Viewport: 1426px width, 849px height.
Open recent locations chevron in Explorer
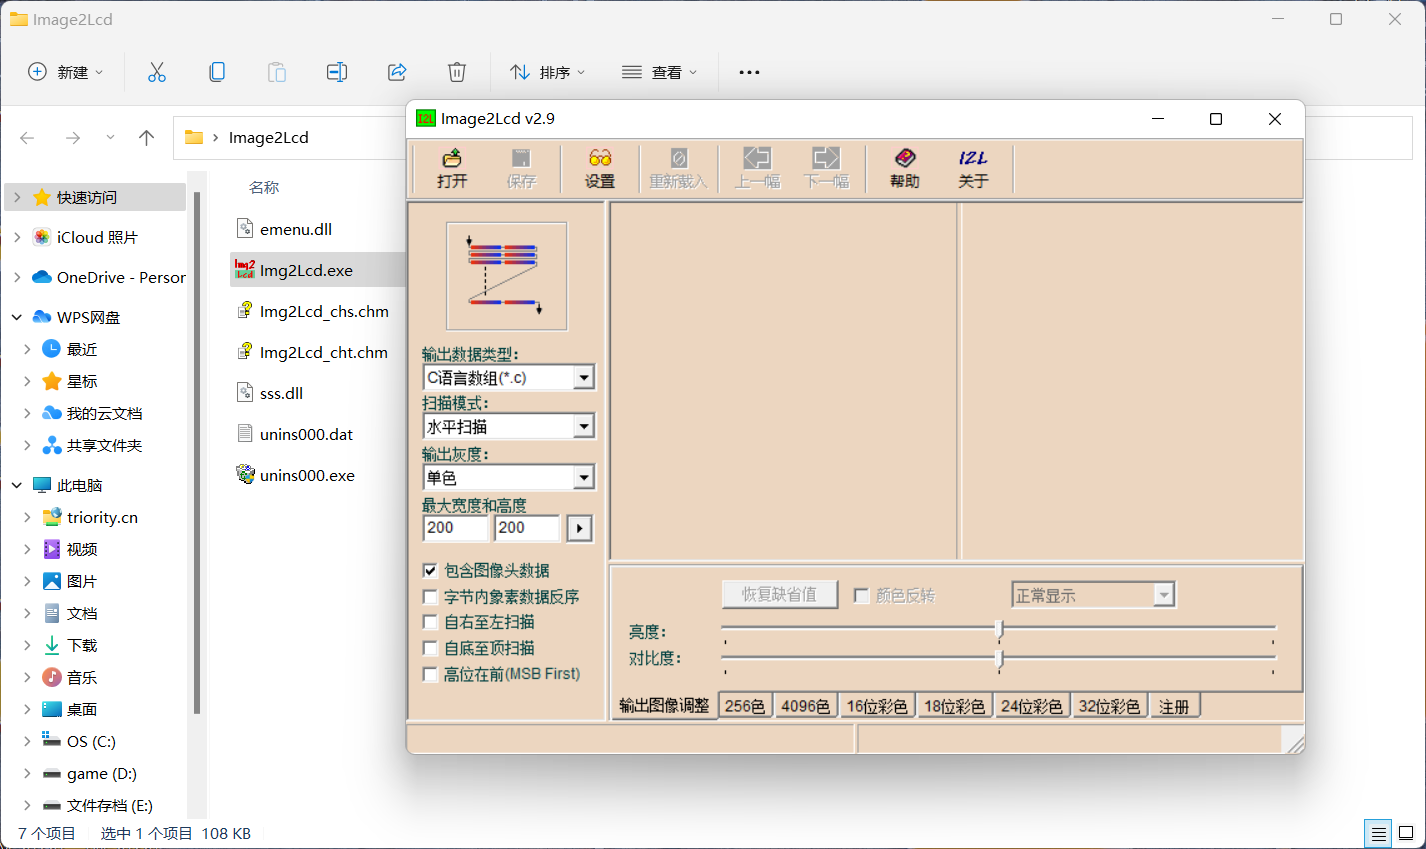point(110,138)
